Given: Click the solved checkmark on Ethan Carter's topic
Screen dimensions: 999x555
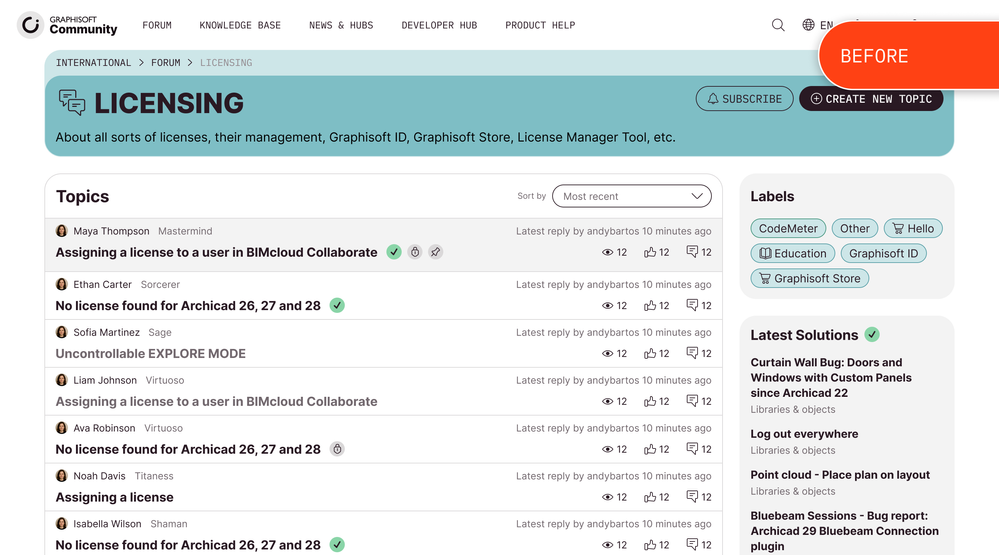Looking at the screenshot, I should (x=337, y=306).
